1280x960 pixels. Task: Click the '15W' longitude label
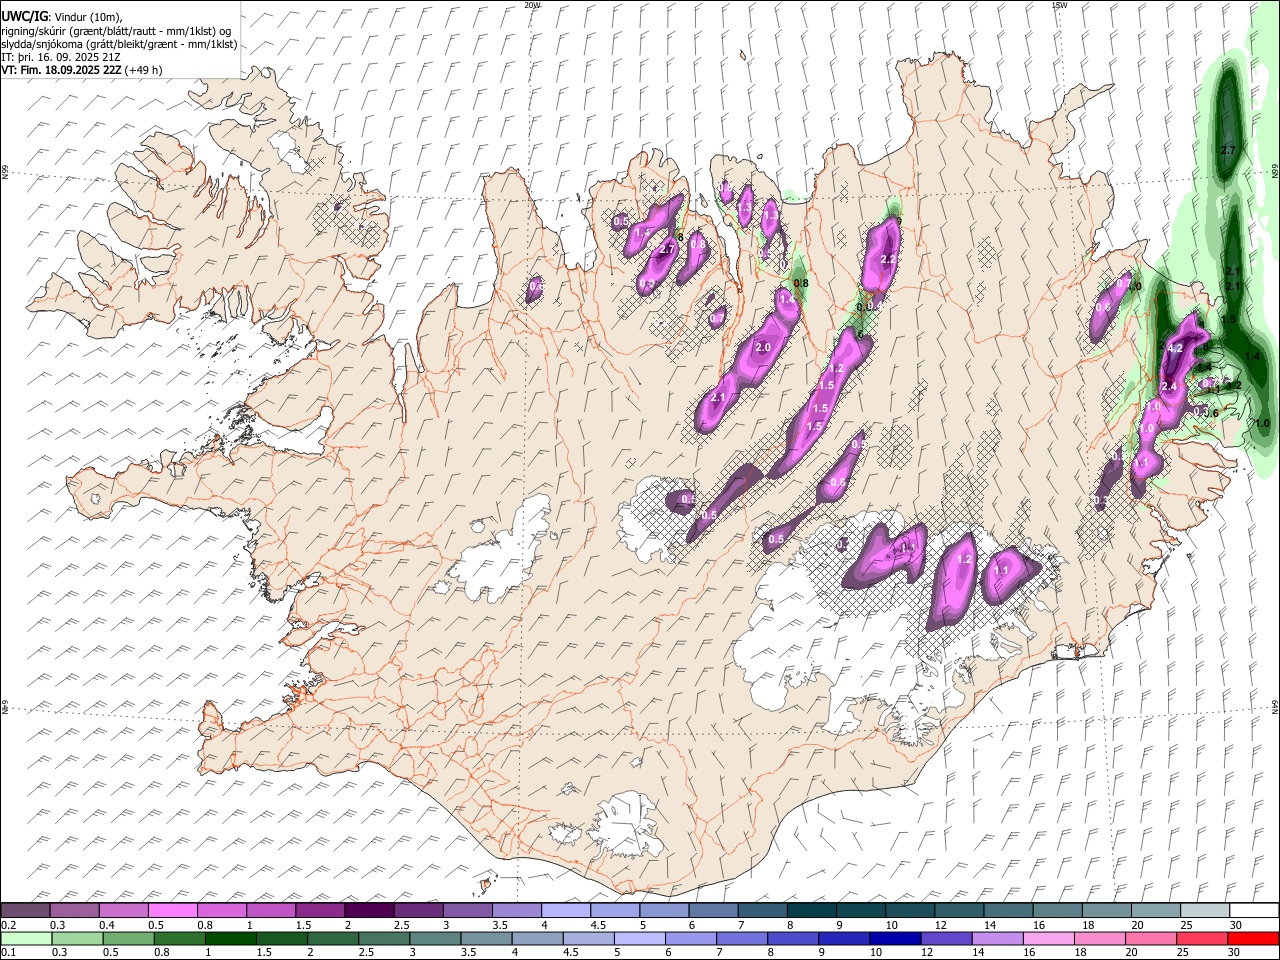(x=1058, y=5)
